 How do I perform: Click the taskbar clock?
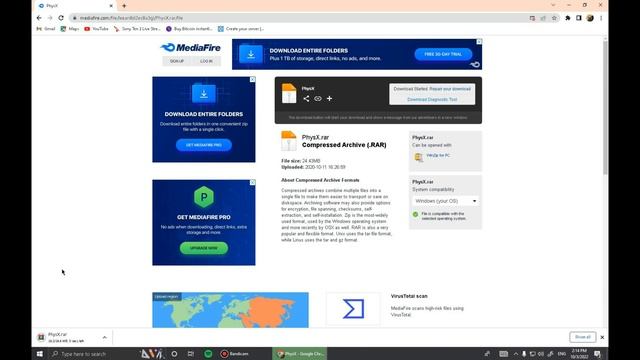(x=580, y=354)
